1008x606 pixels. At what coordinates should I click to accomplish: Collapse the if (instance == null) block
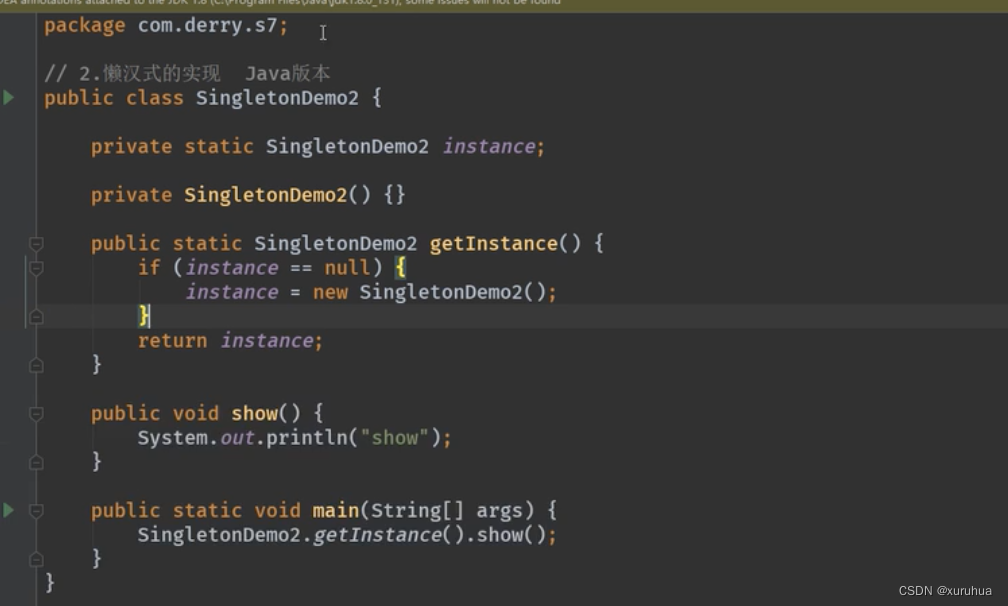37,268
